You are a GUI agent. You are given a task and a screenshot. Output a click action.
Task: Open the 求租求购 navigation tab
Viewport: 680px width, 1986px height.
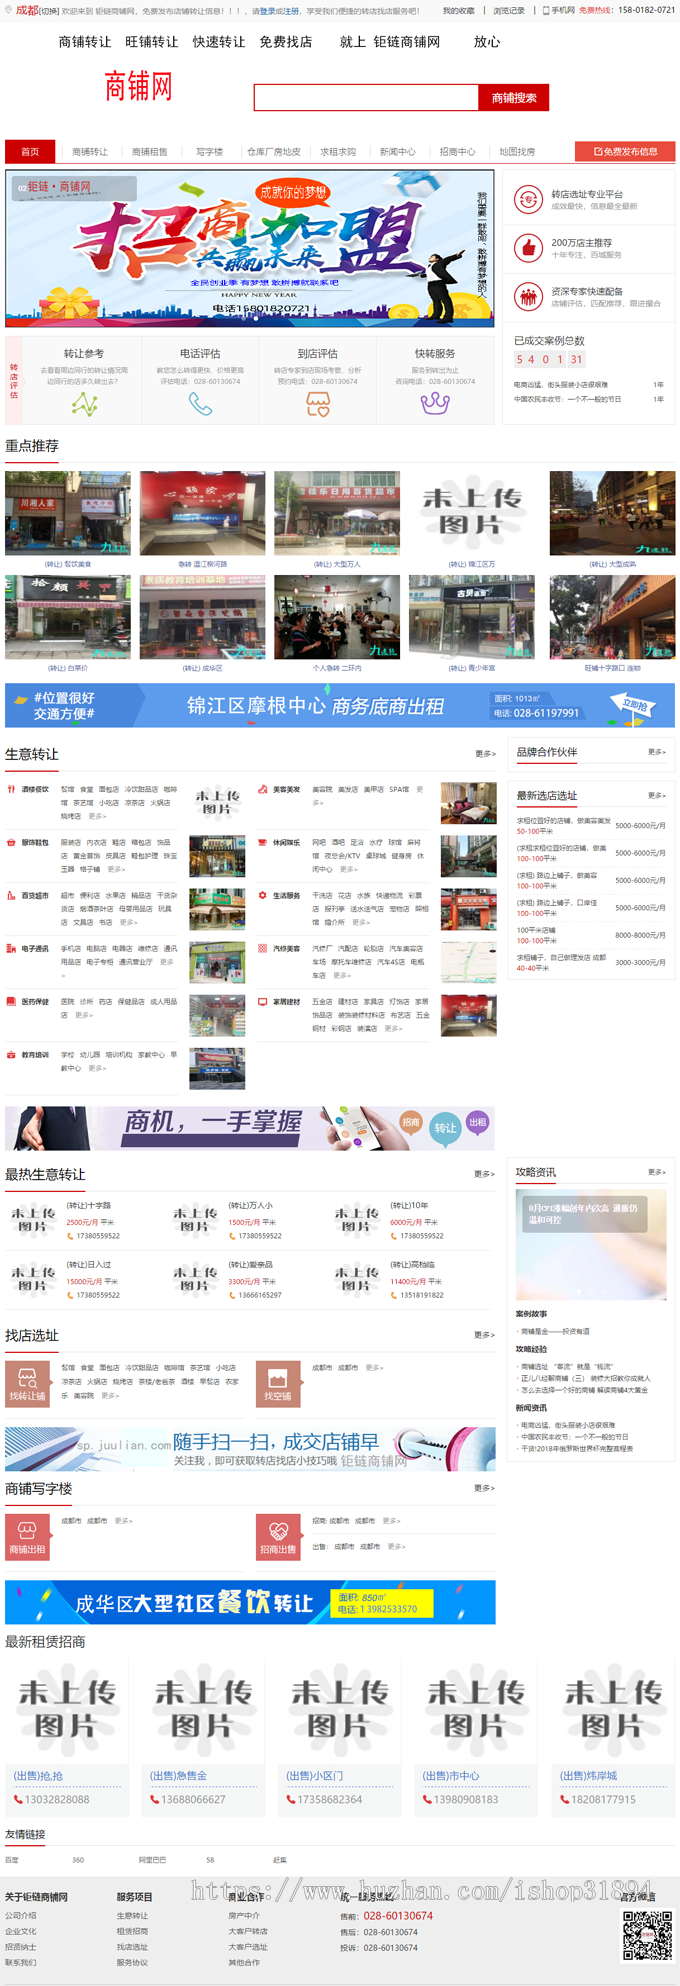338,152
